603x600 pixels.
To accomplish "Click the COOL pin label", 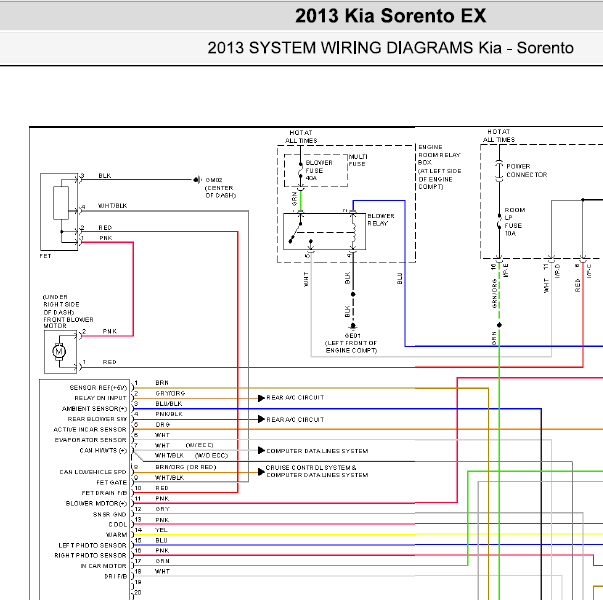I will point(117,524).
